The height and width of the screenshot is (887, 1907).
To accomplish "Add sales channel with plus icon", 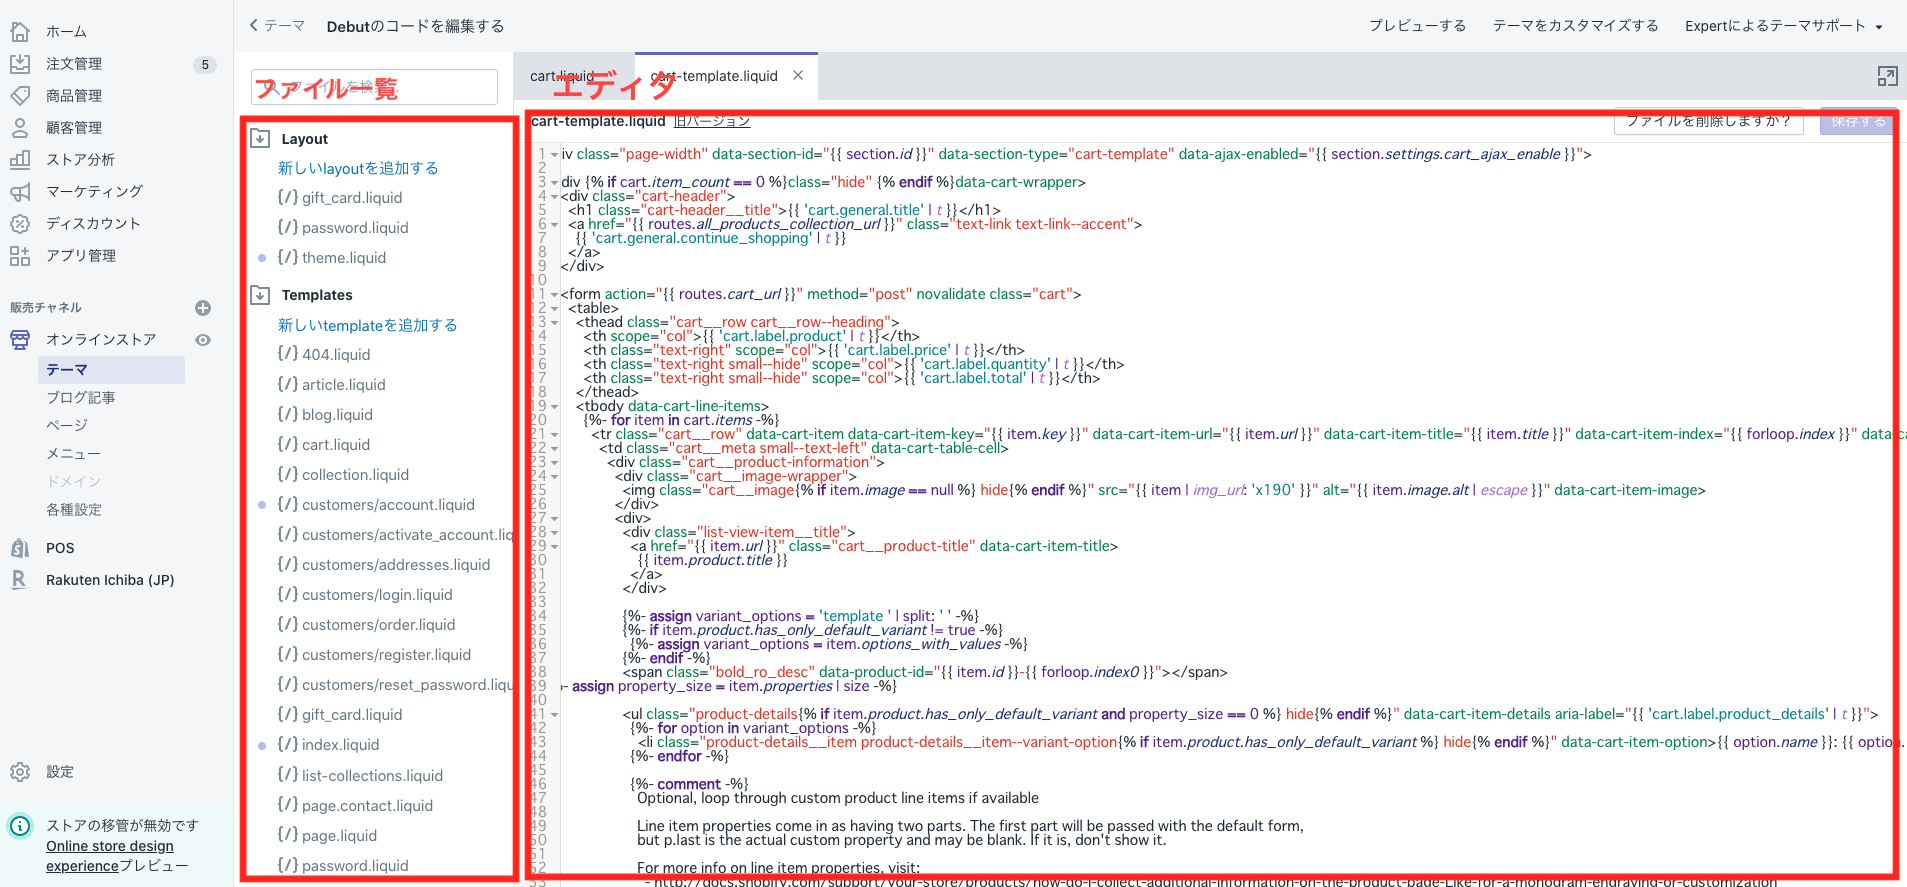I will coord(203,308).
